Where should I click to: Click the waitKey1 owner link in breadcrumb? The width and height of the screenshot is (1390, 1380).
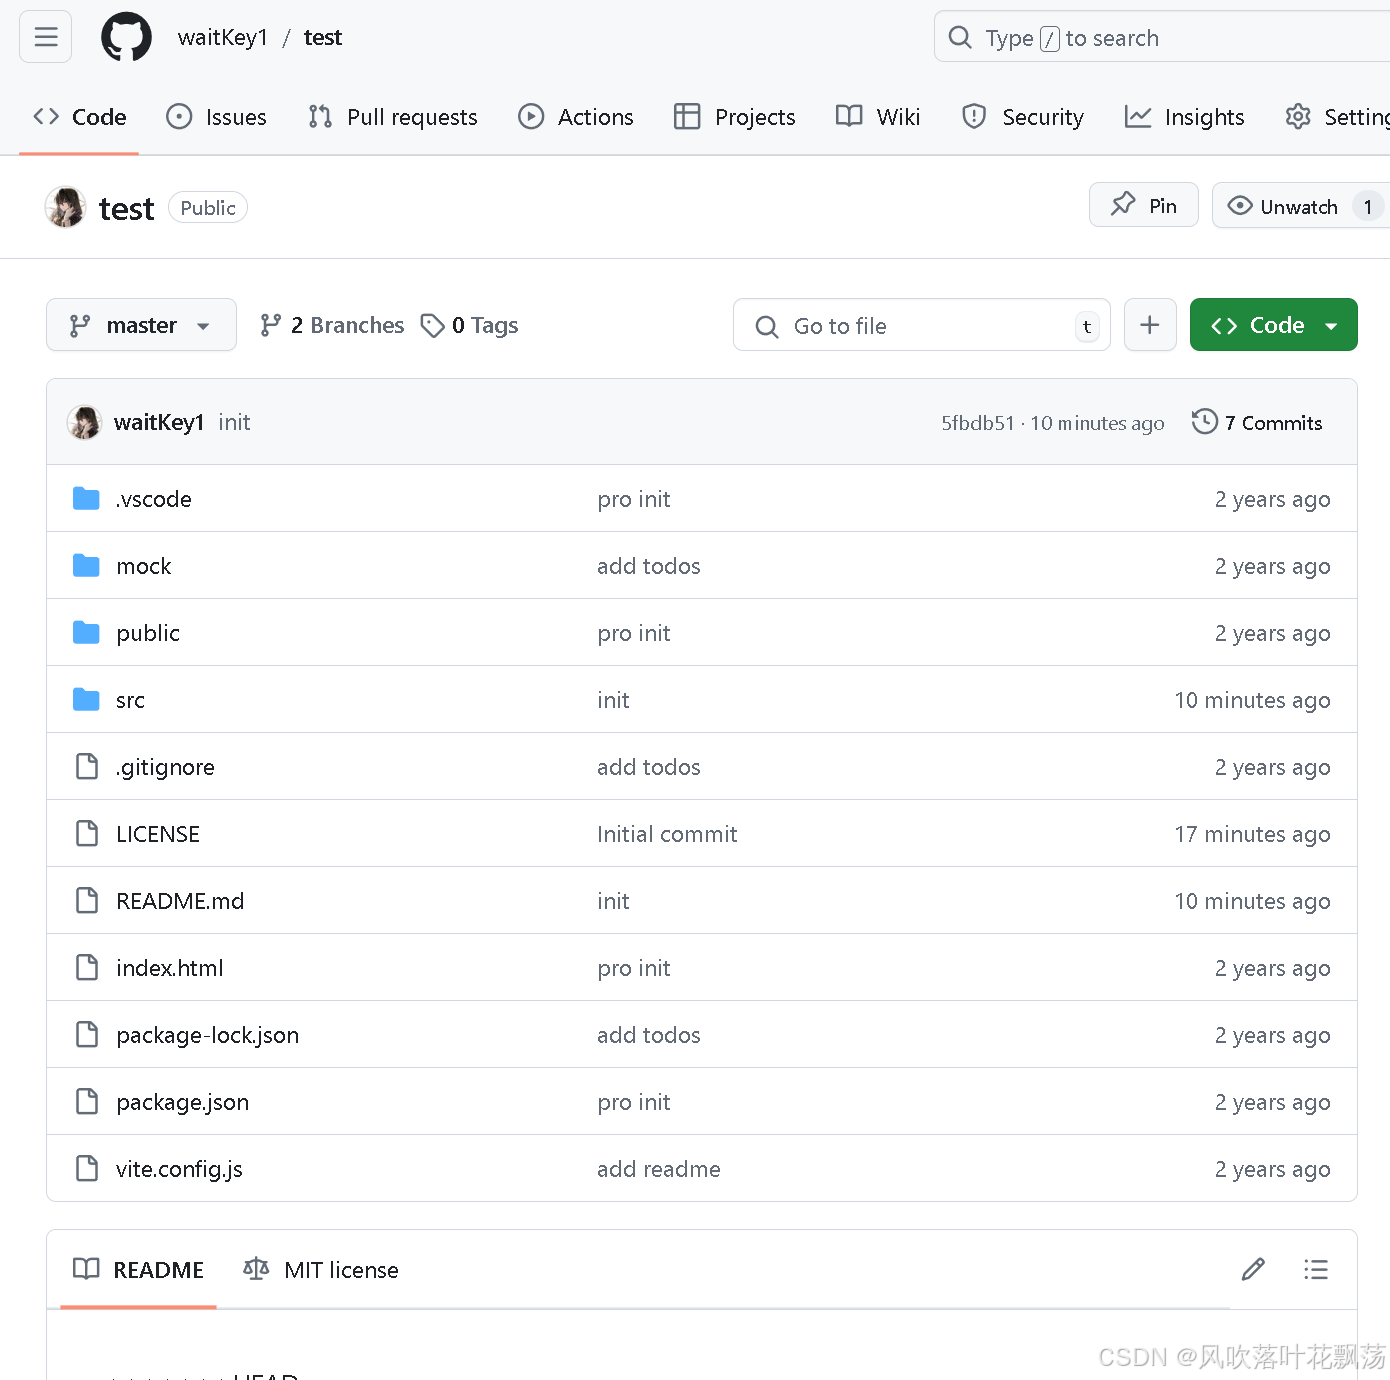(x=223, y=37)
